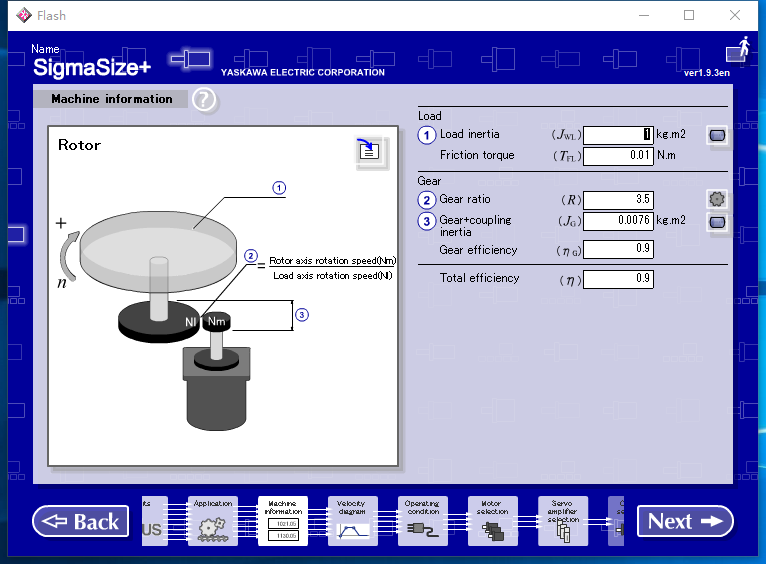766x564 pixels.
Task: Click the Gear efficiency label
Action: (x=478, y=250)
